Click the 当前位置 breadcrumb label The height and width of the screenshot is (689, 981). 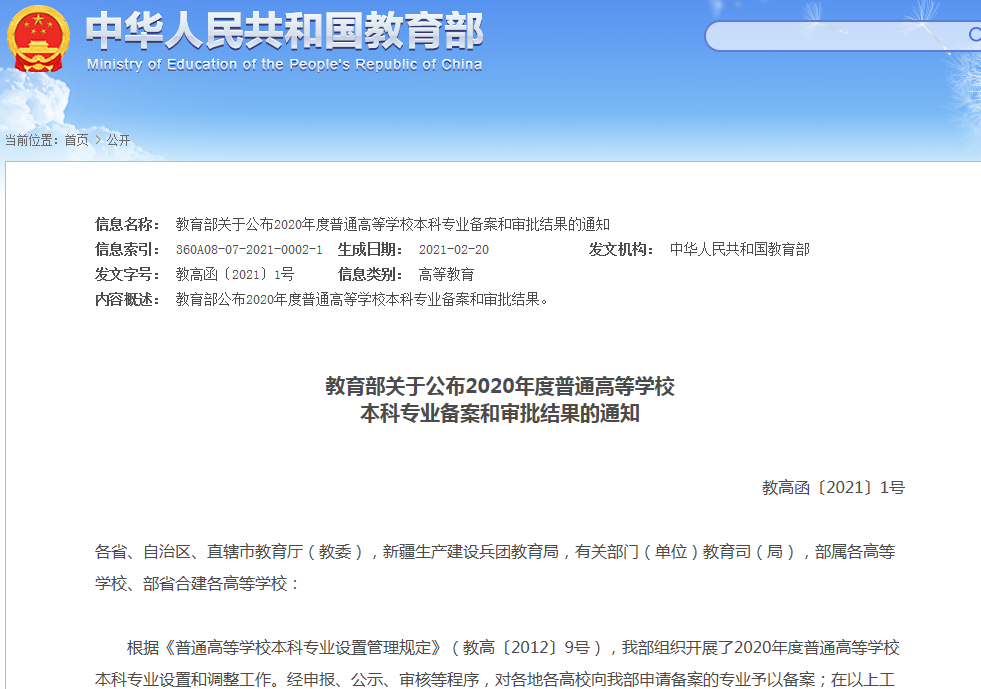coord(31,140)
